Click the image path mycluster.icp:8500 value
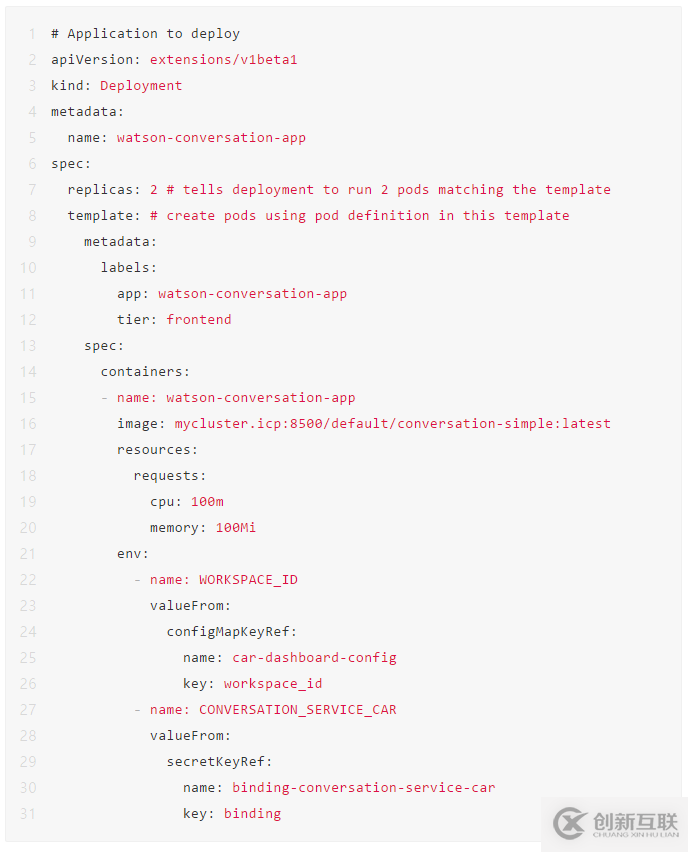 point(392,424)
